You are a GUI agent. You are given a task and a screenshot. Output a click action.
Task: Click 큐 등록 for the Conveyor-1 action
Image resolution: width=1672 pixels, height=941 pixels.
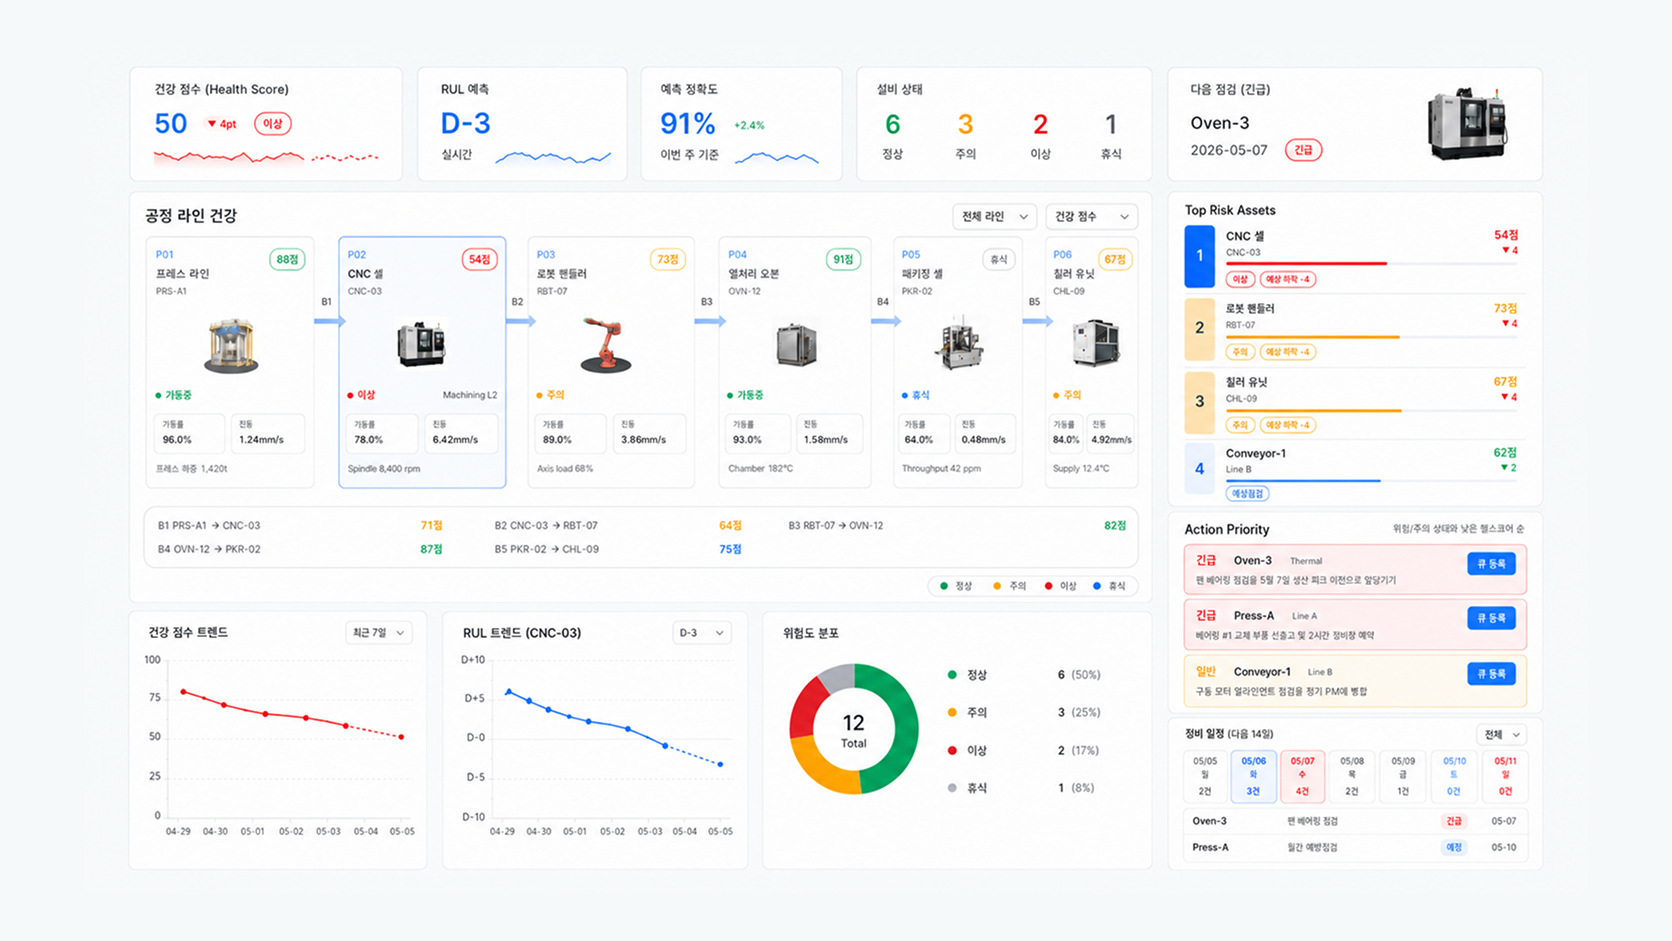(x=1491, y=674)
